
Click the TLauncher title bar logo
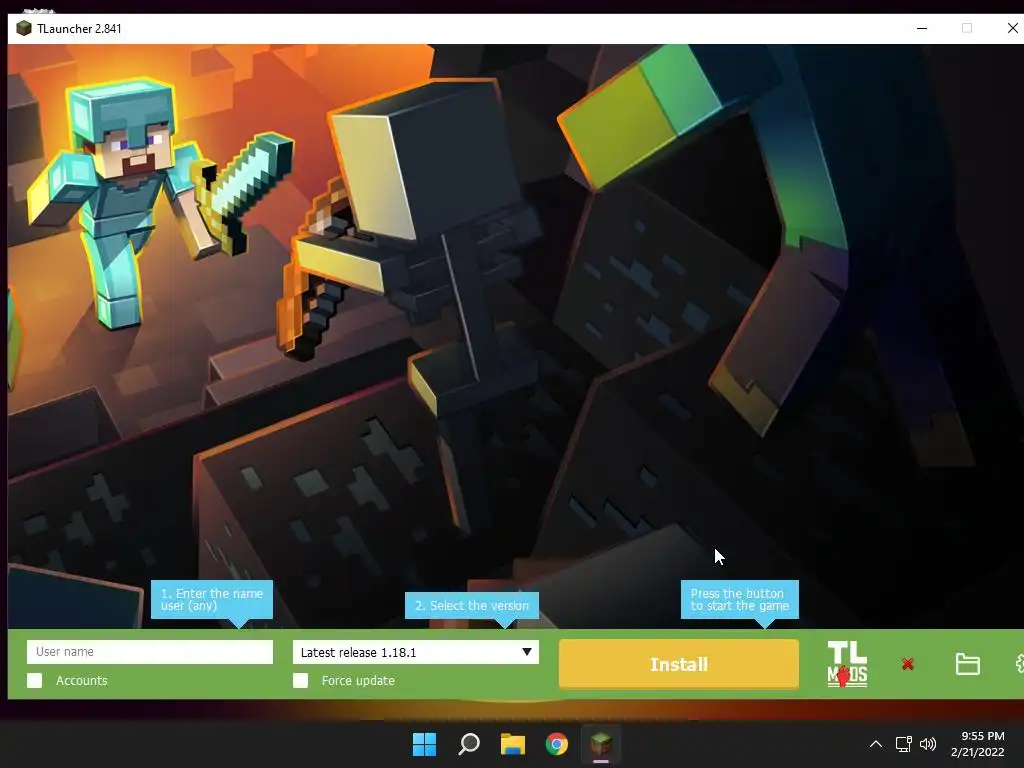[x=24, y=28]
